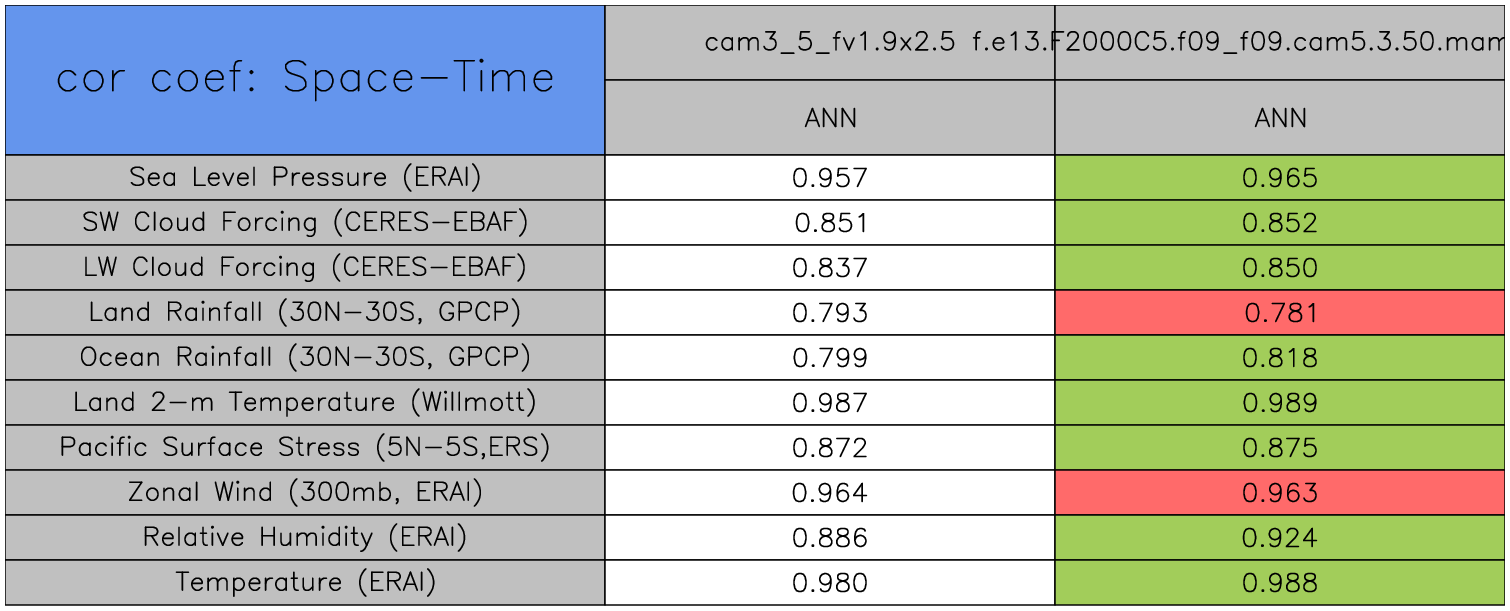Select the green cell with value 0.965
Image resolution: width=1510 pixels, height=611 pixels.
point(1280,178)
